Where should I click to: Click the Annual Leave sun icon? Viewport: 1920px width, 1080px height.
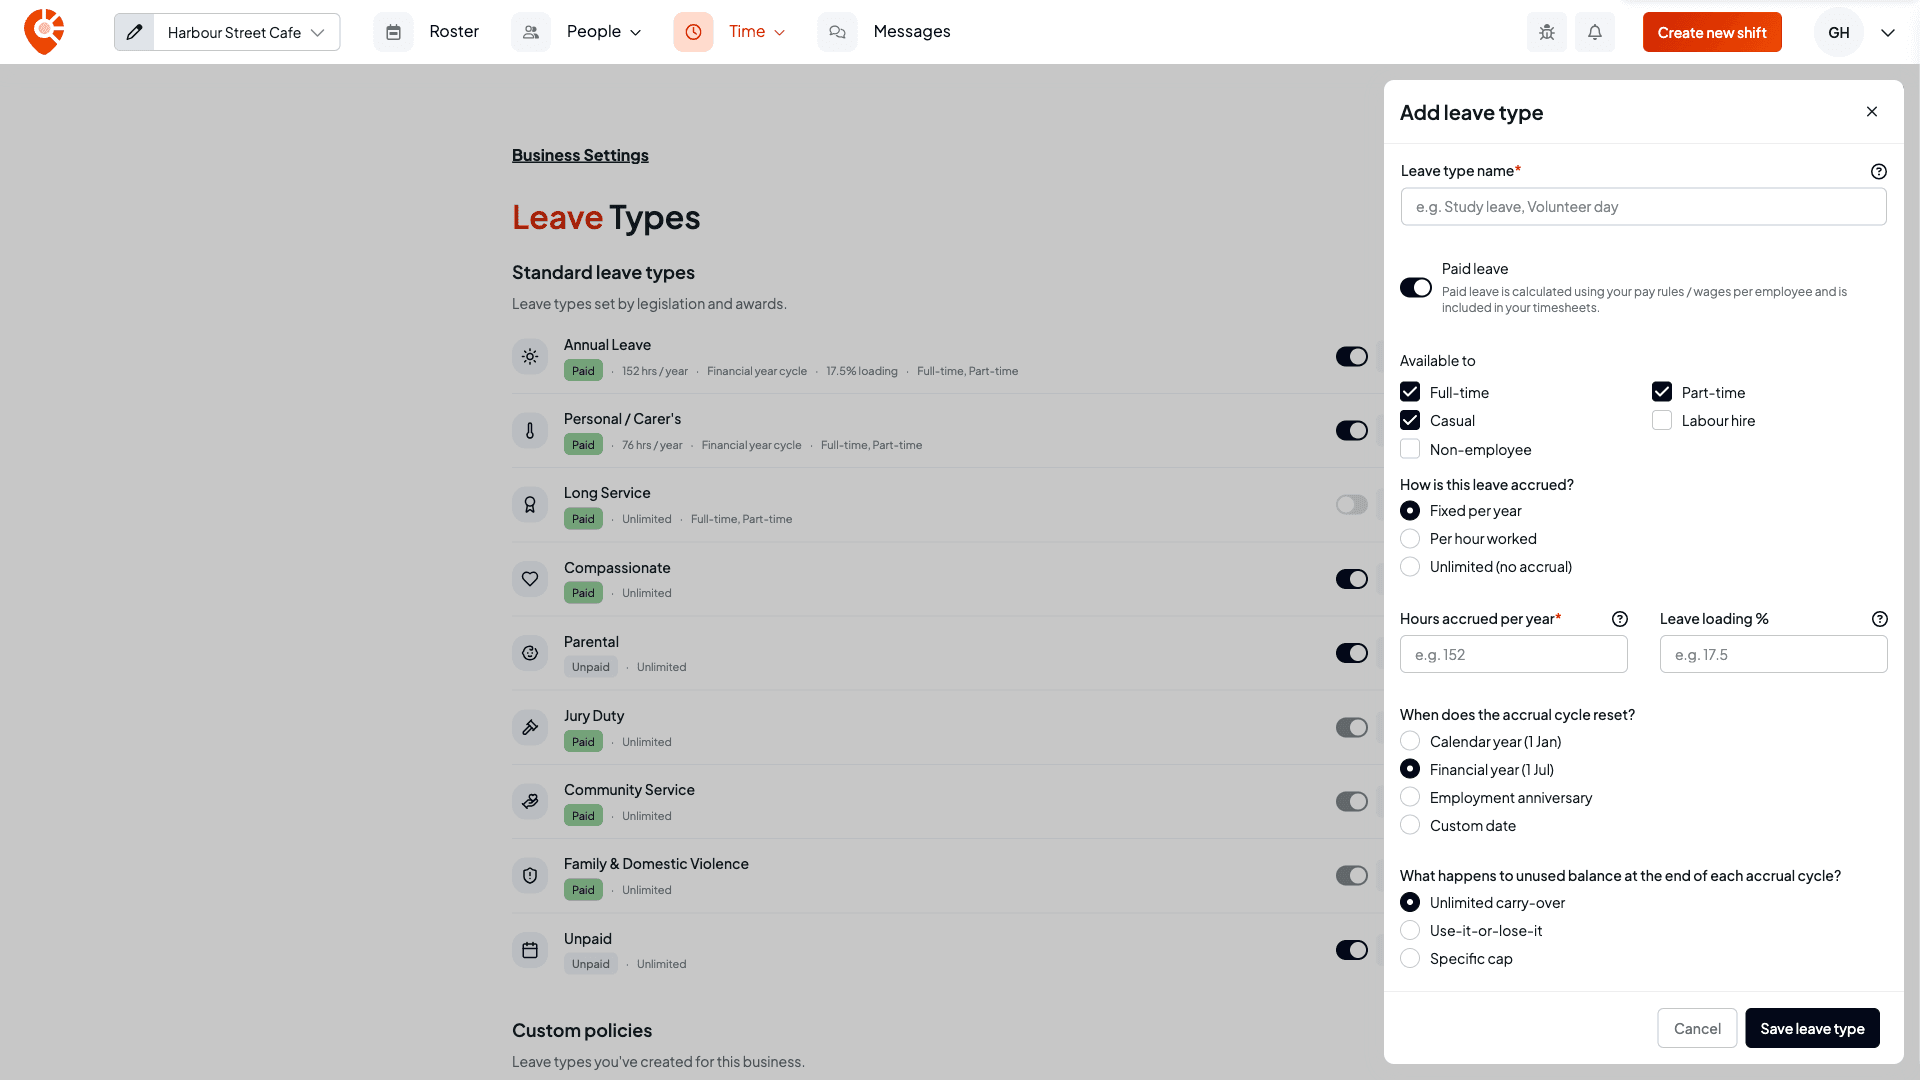click(530, 357)
